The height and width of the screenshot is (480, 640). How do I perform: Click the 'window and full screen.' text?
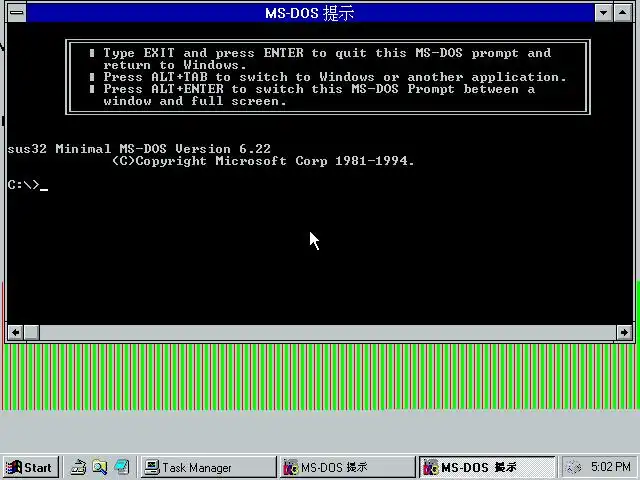[x=195, y=101]
